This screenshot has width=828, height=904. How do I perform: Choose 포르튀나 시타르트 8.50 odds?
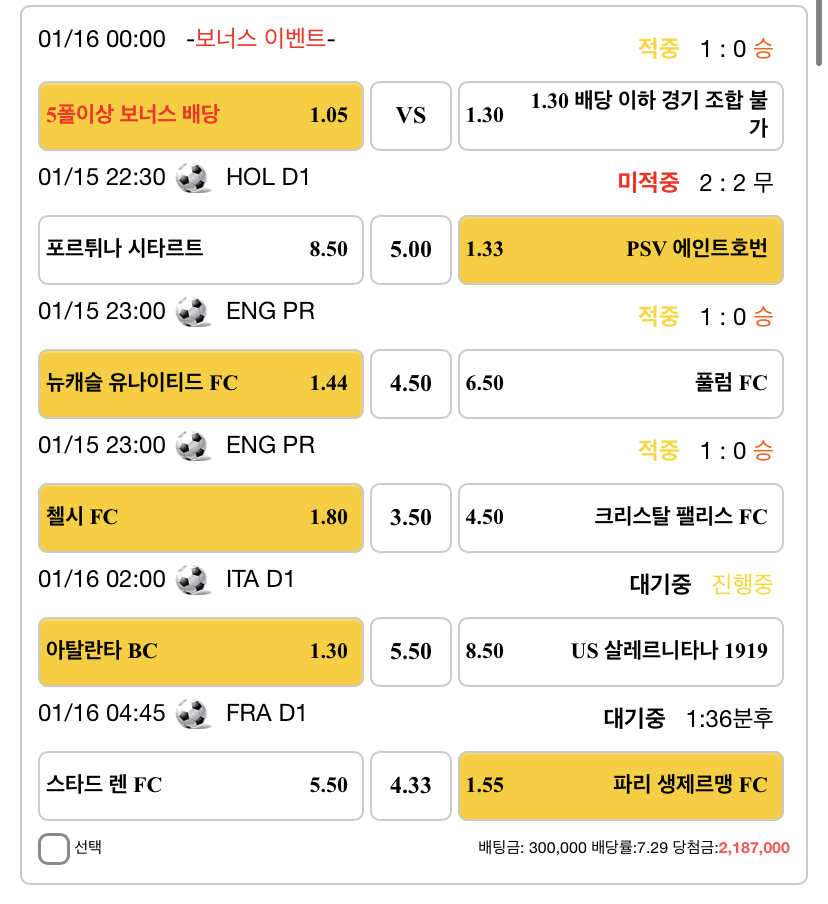201,250
